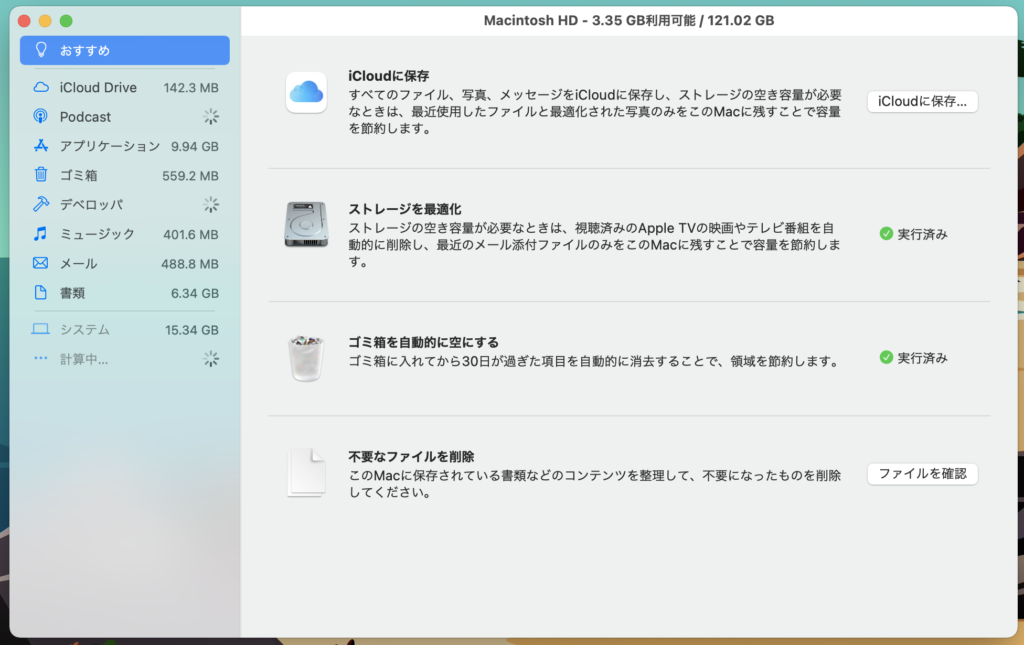Open the メール category
The width and height of the screenshot is (1024, 645).
pyautogui.click(x=125, y=264)
